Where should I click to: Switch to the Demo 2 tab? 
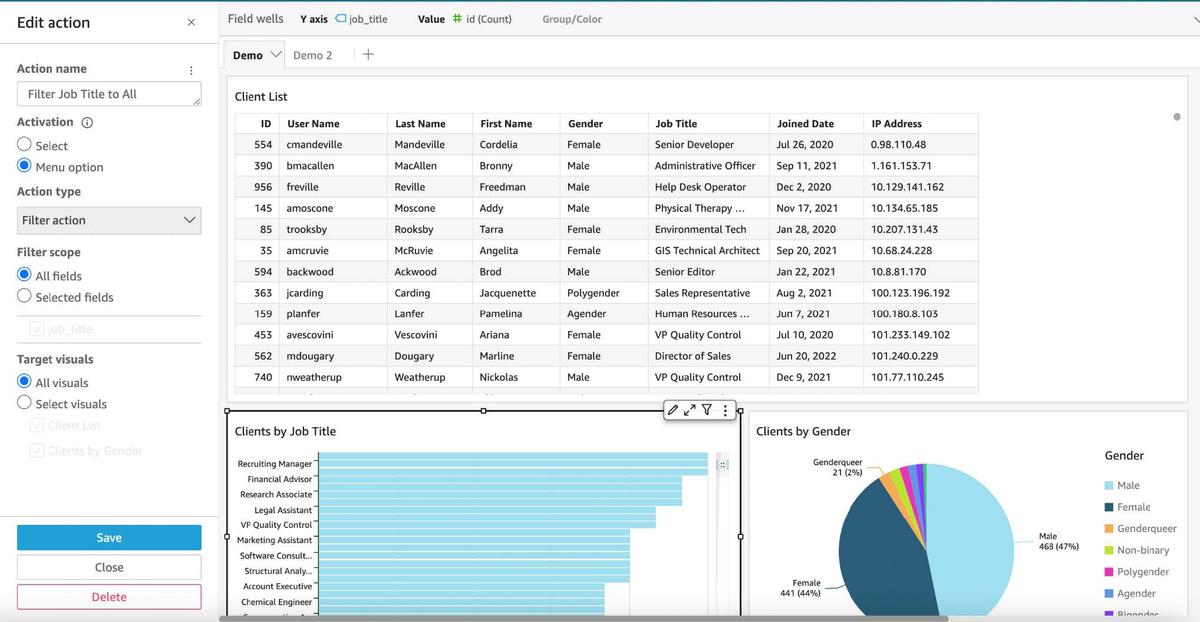point(313,56)
